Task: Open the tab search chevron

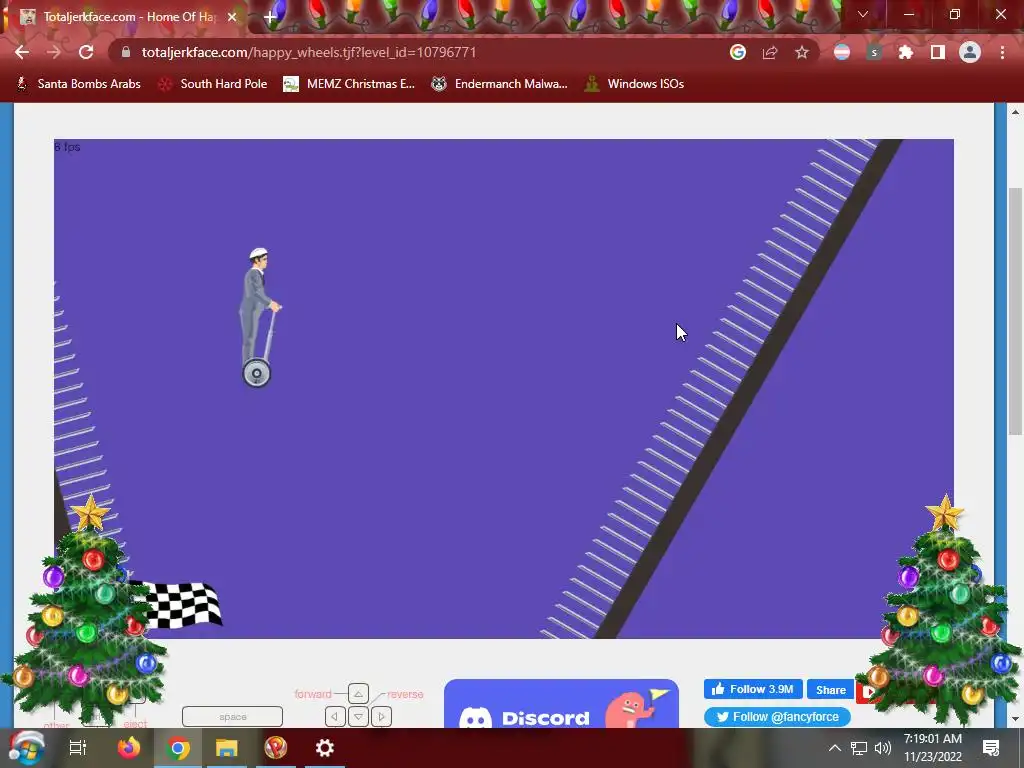Action: (x=863, y=14)
